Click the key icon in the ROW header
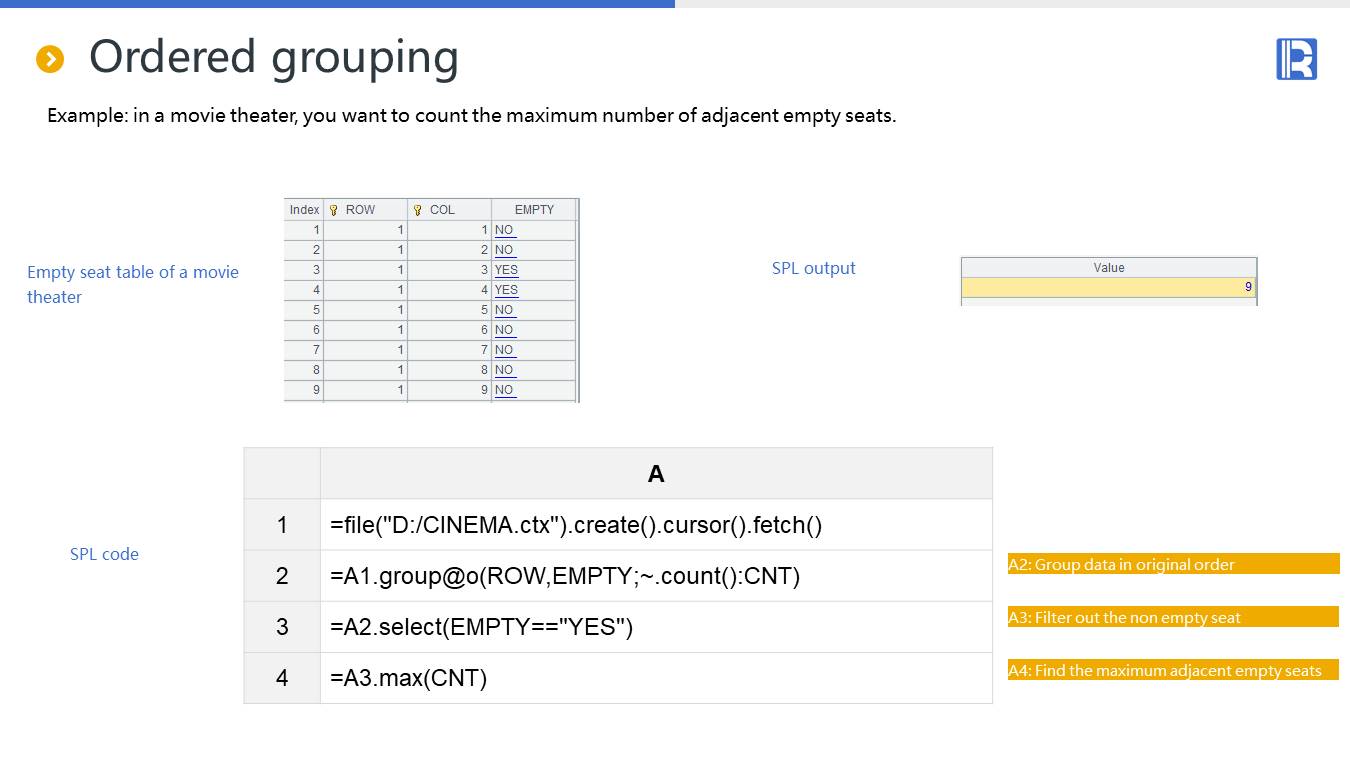Image resolution: width=1350 pixels, height=759 pixels. (x=334, y=210)
